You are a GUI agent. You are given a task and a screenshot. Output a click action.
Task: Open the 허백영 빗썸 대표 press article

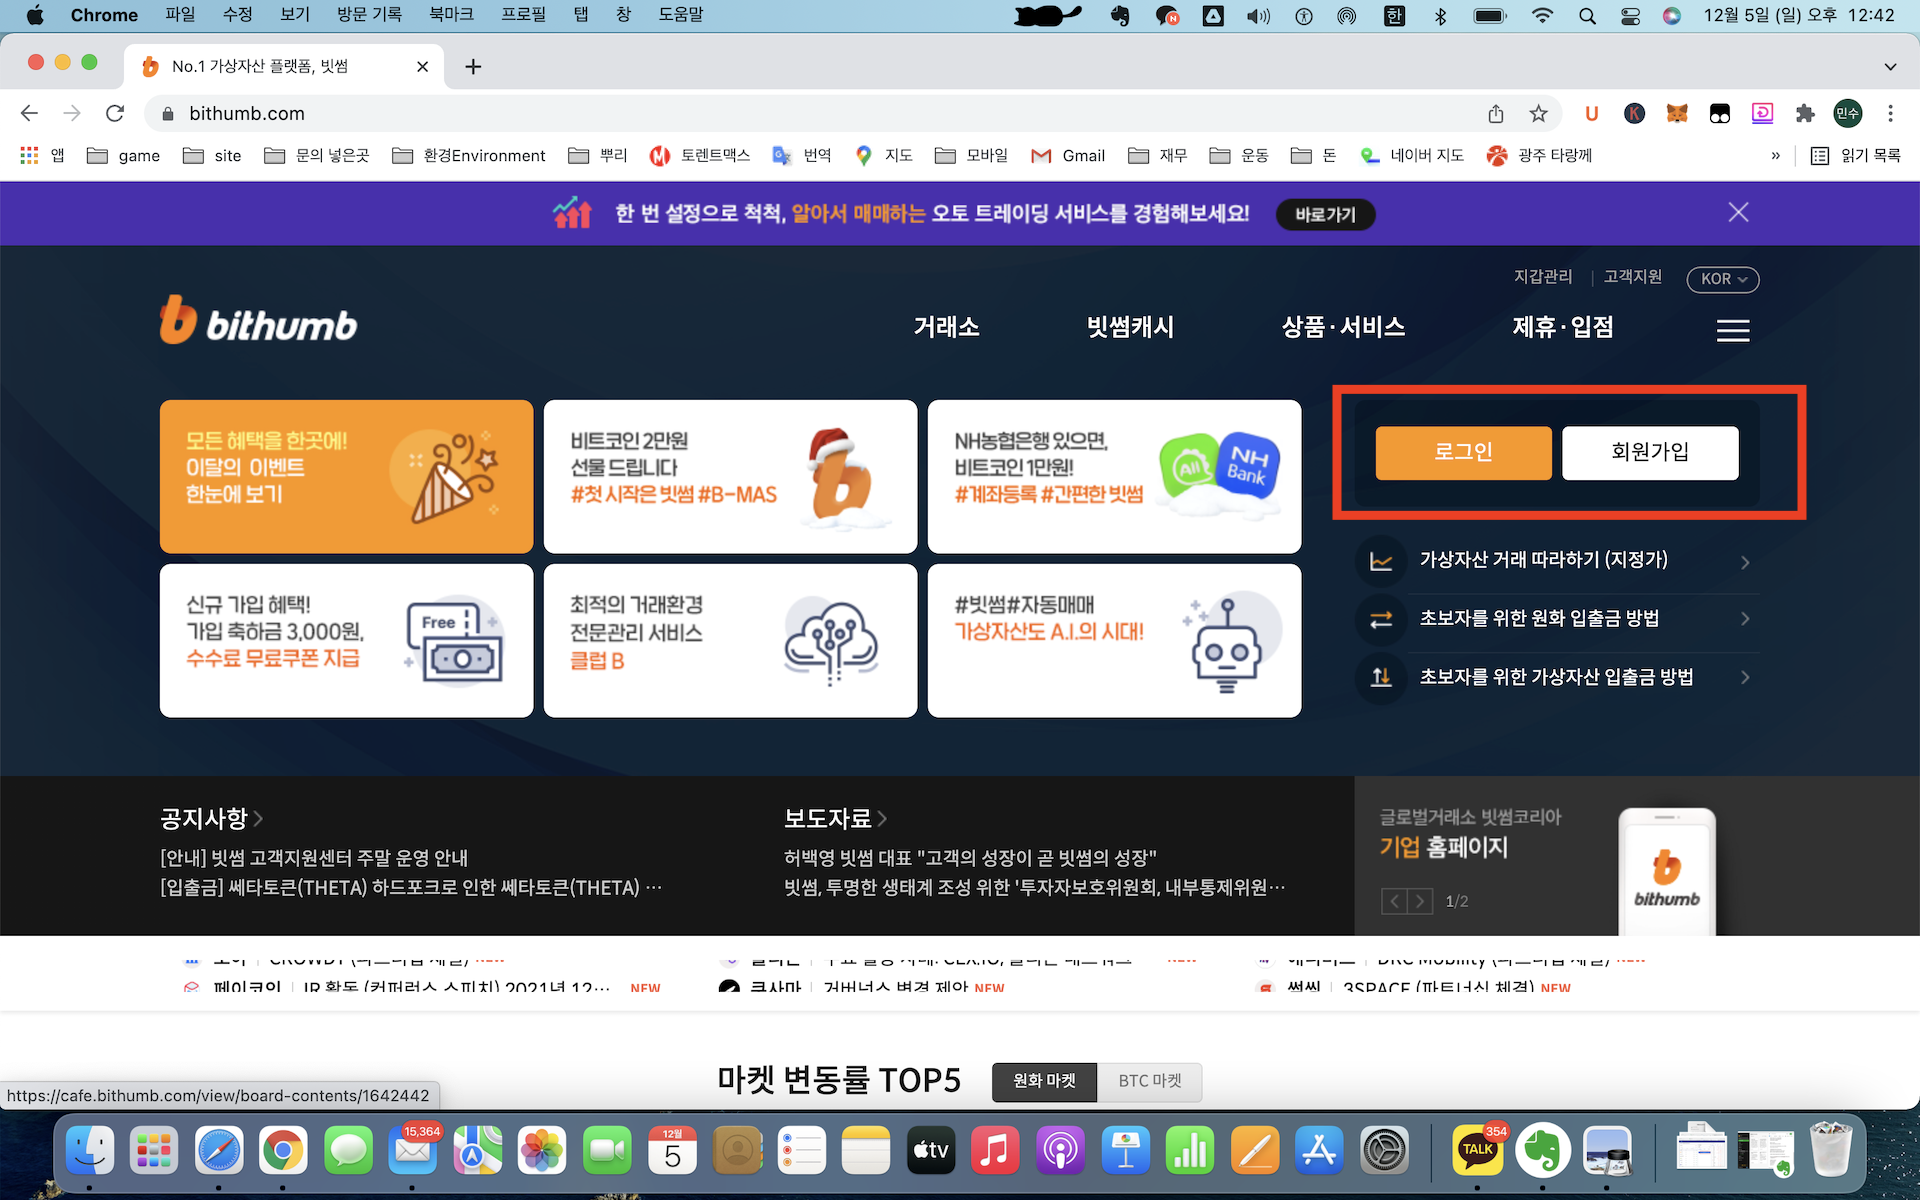(x=970, y=858)
